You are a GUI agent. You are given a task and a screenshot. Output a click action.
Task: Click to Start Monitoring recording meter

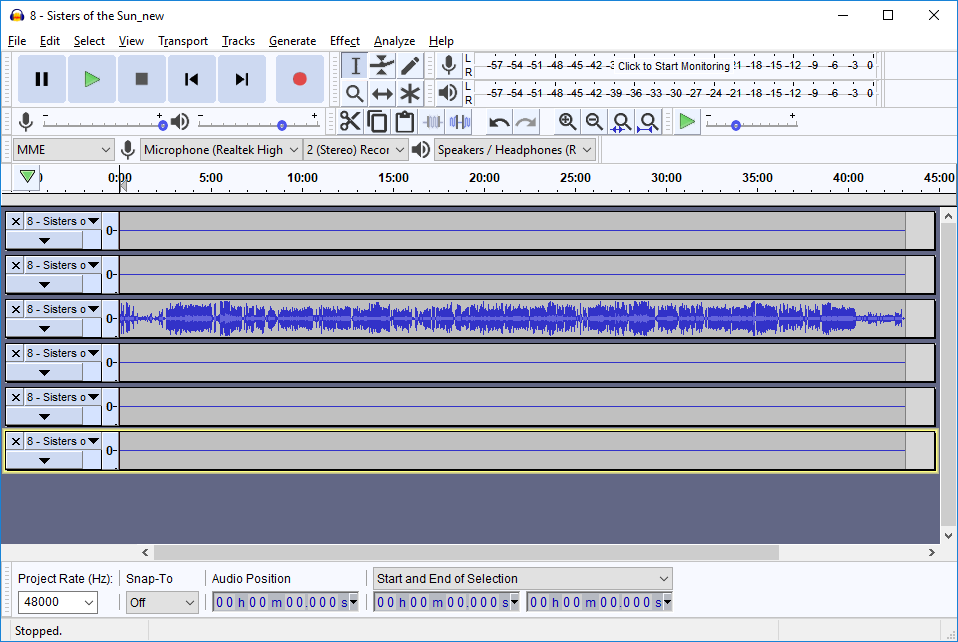[x=673, y=66]
